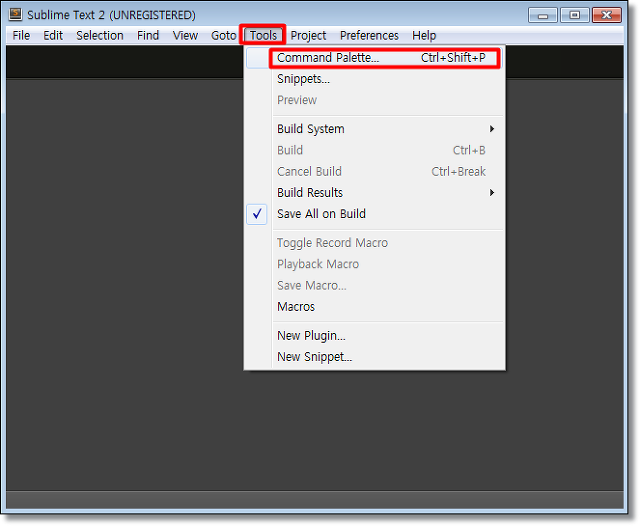Open the View menu
This screenshot has width=640, height=526.
[x=185, y=36]
